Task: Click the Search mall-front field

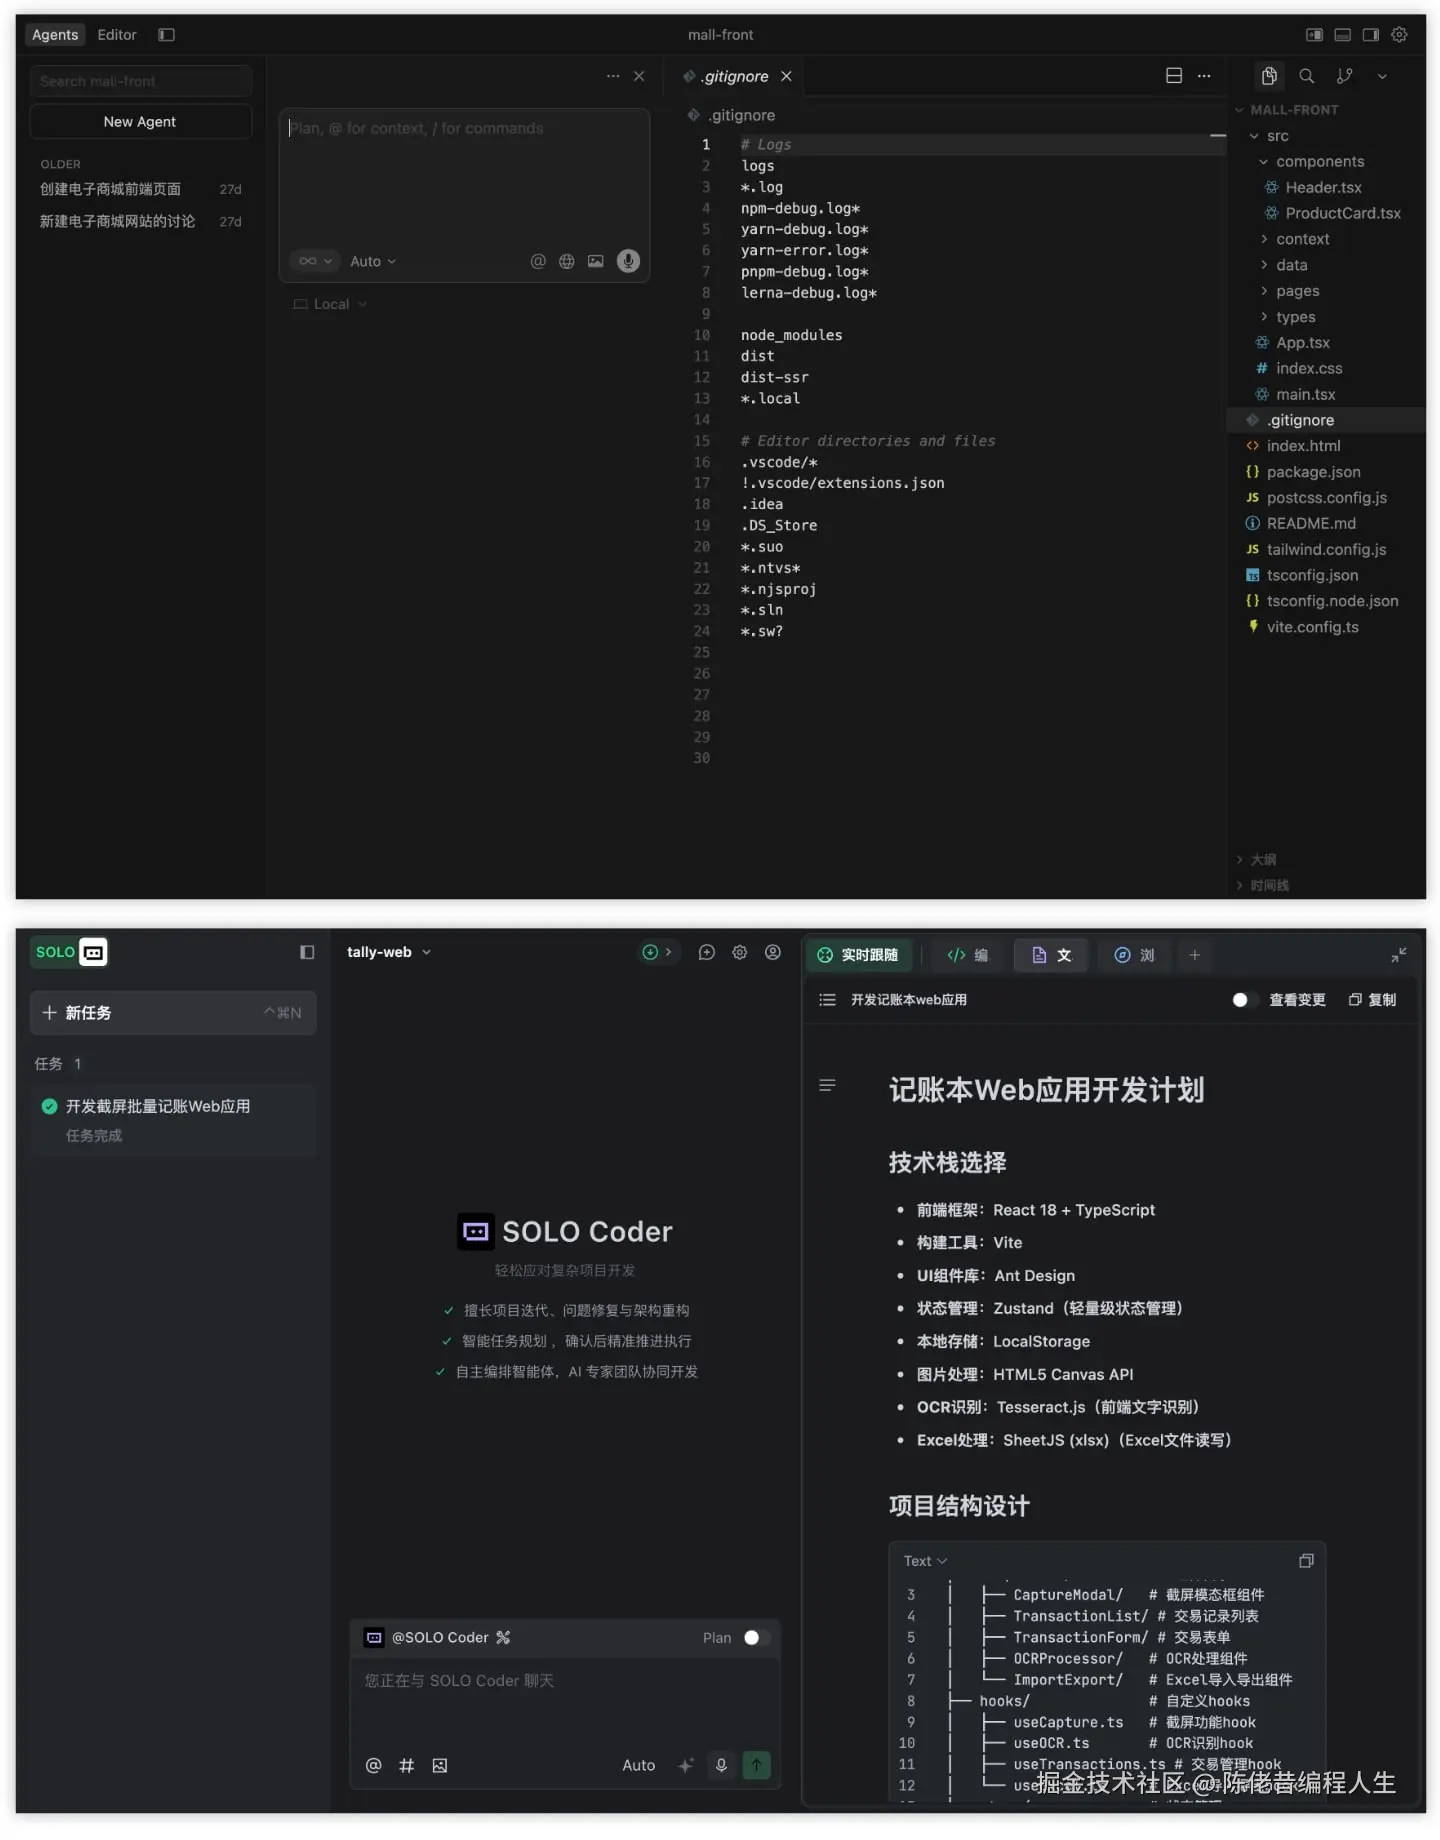Action: [x=140, y=81]
